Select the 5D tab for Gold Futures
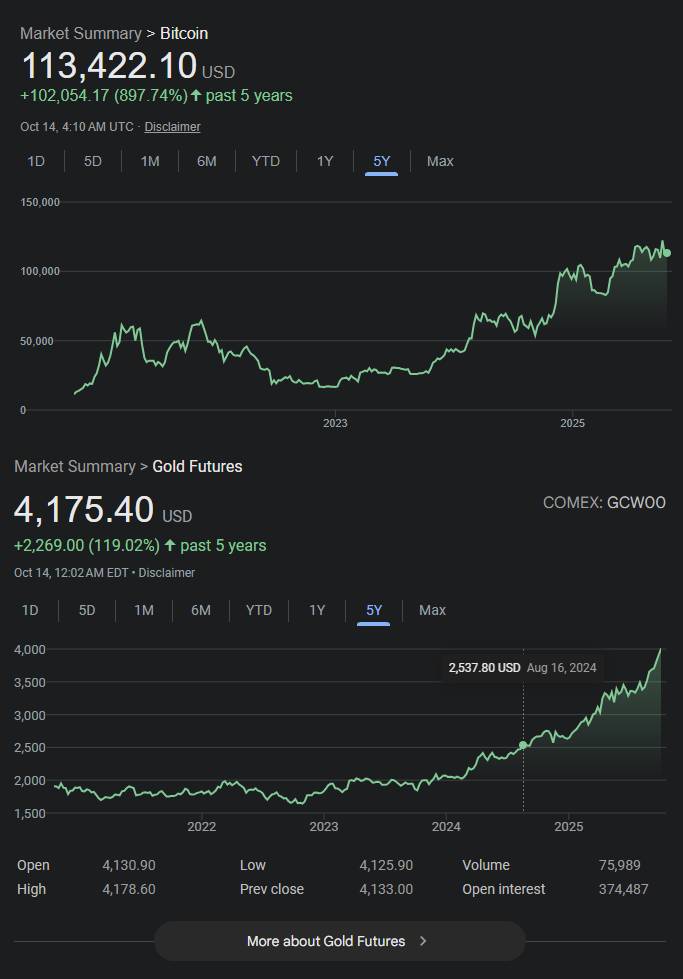 click(x=87, y=610)
